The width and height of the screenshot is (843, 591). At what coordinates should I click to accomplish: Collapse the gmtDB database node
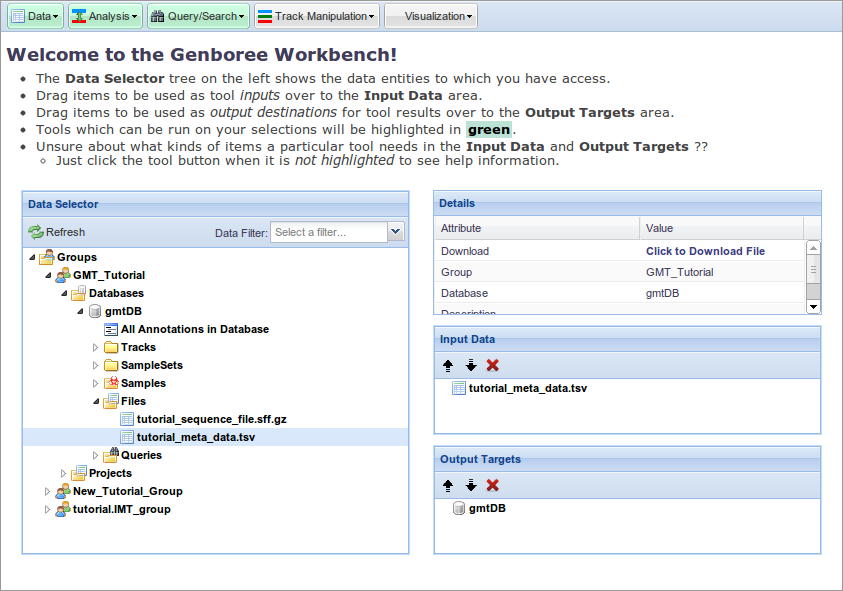(x=81, y=311)
